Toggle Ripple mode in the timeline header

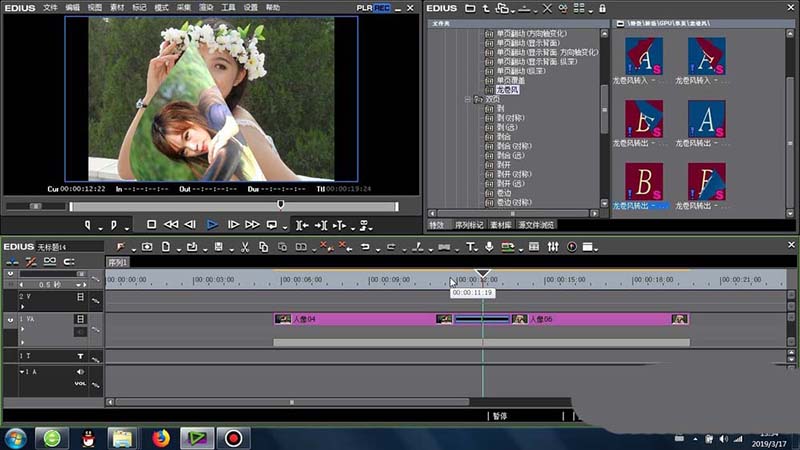click(31, 262)
